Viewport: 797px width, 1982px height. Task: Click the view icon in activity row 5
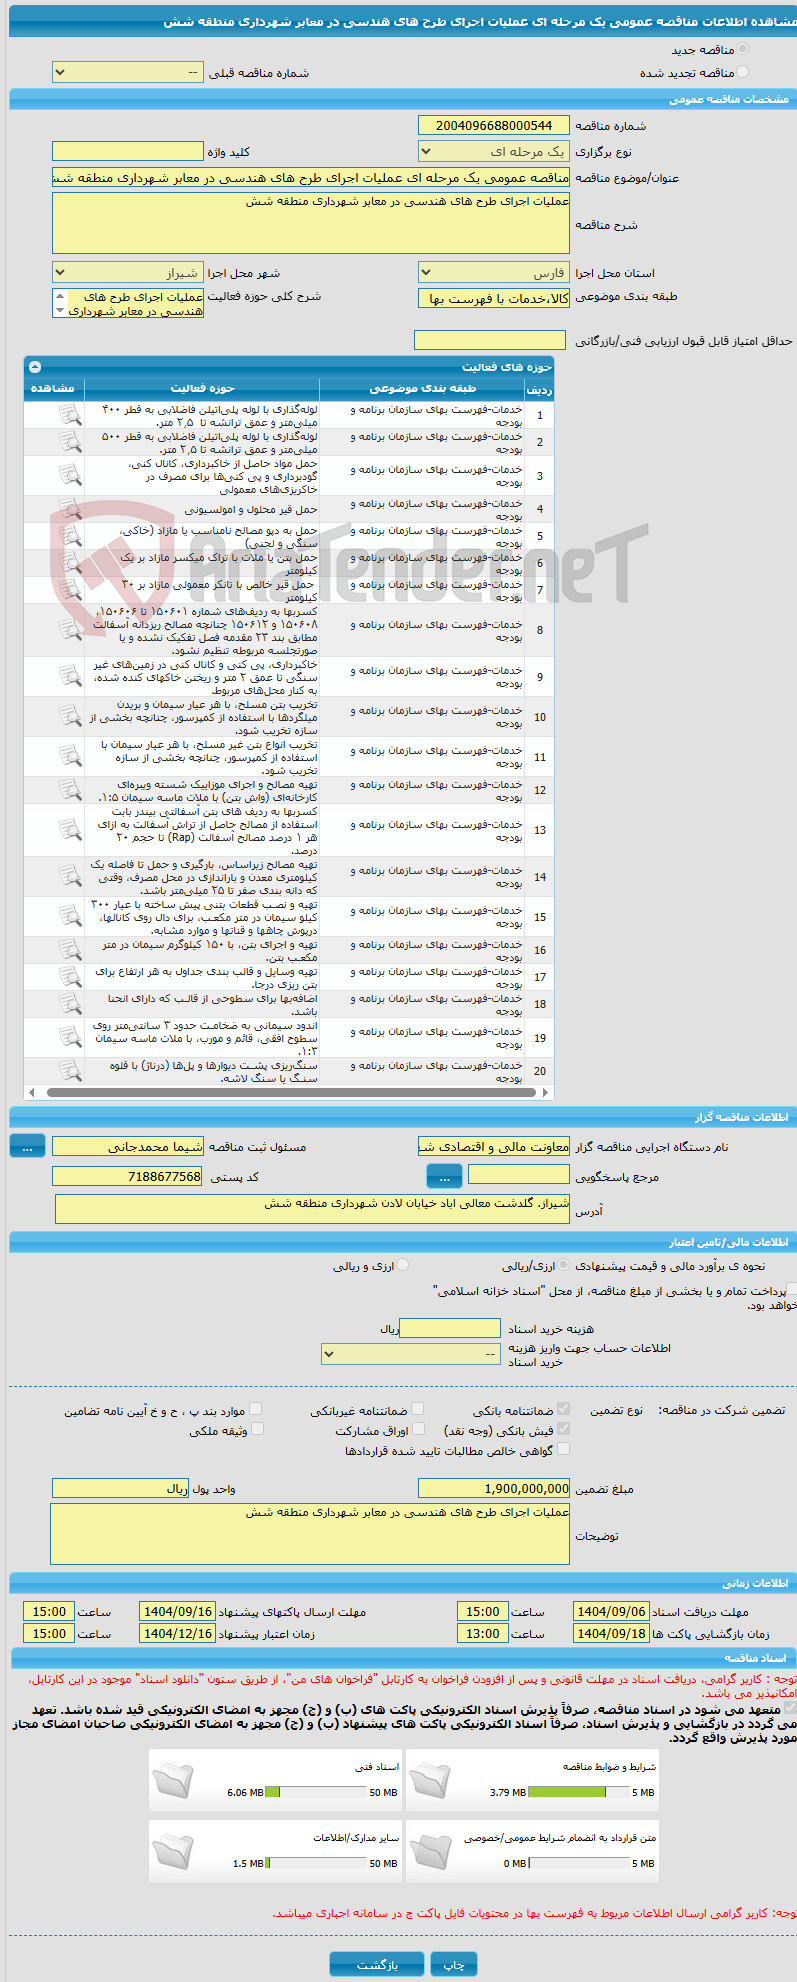click(70, 536)
